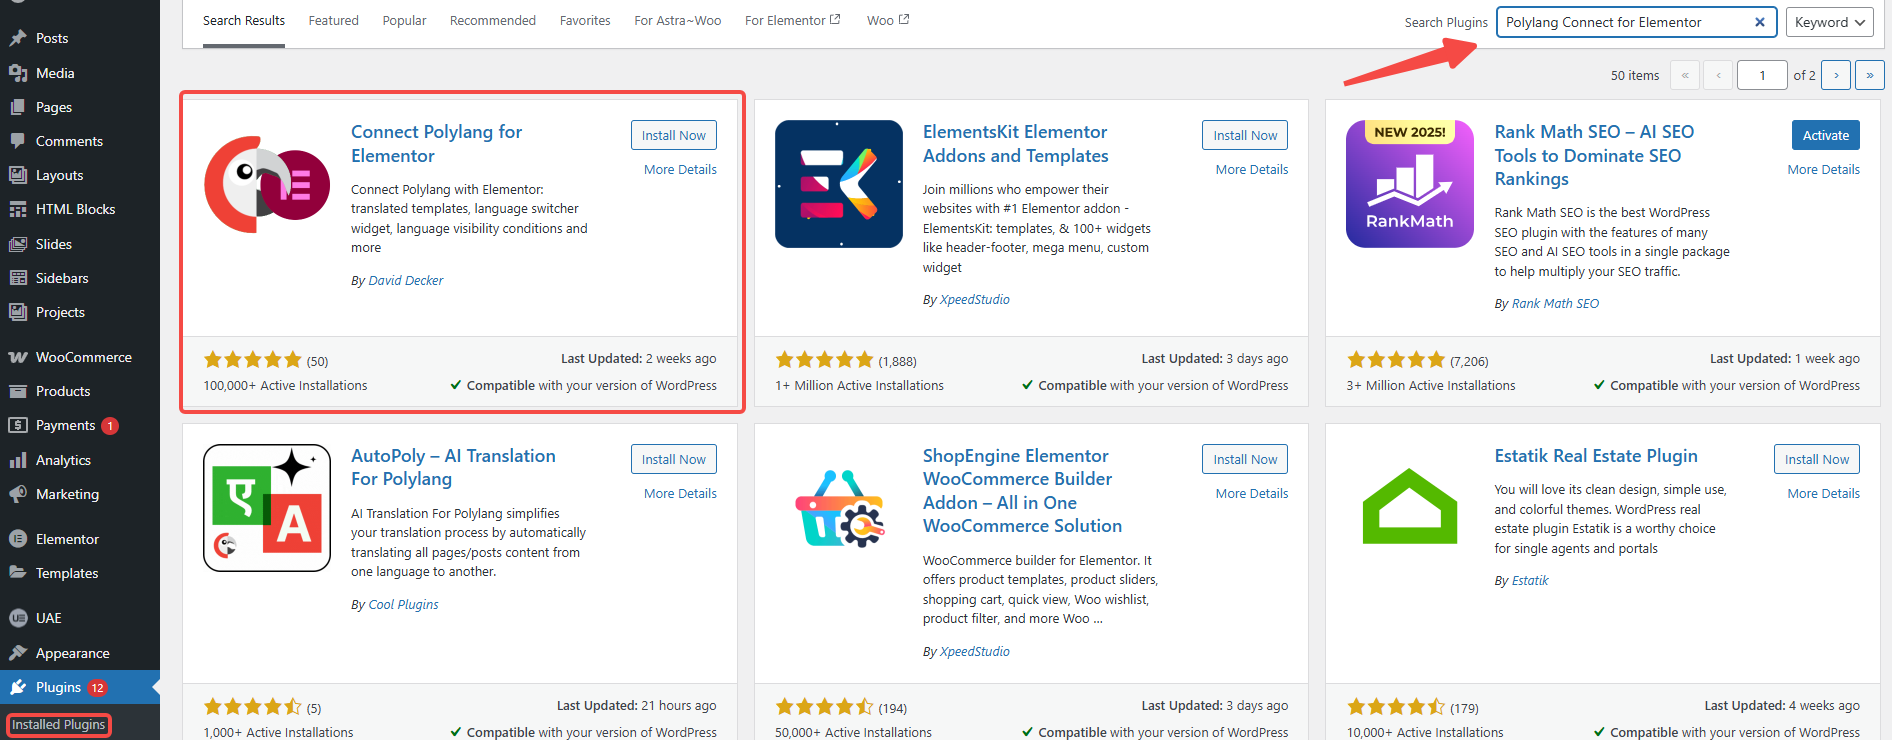Click the Search Plugins input field
This screenshot has width=1892, height=740.
[x=1625, y=22]
